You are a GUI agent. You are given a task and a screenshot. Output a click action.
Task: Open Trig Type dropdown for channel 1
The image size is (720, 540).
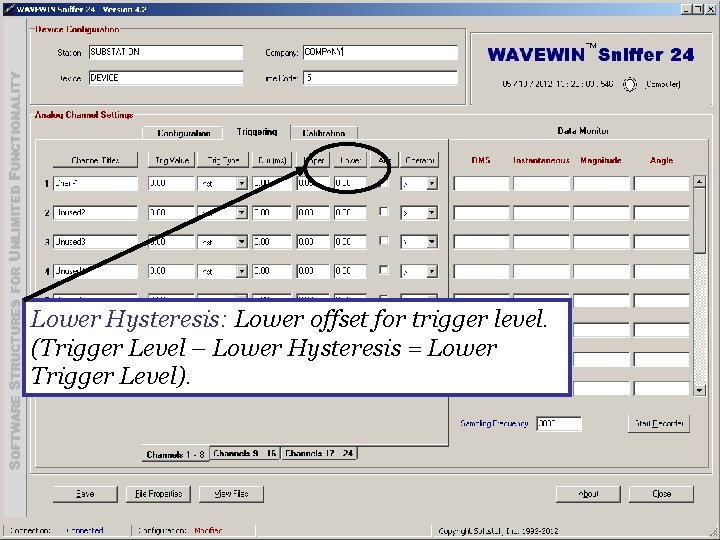pyautogui.click(x=242, y=184)
